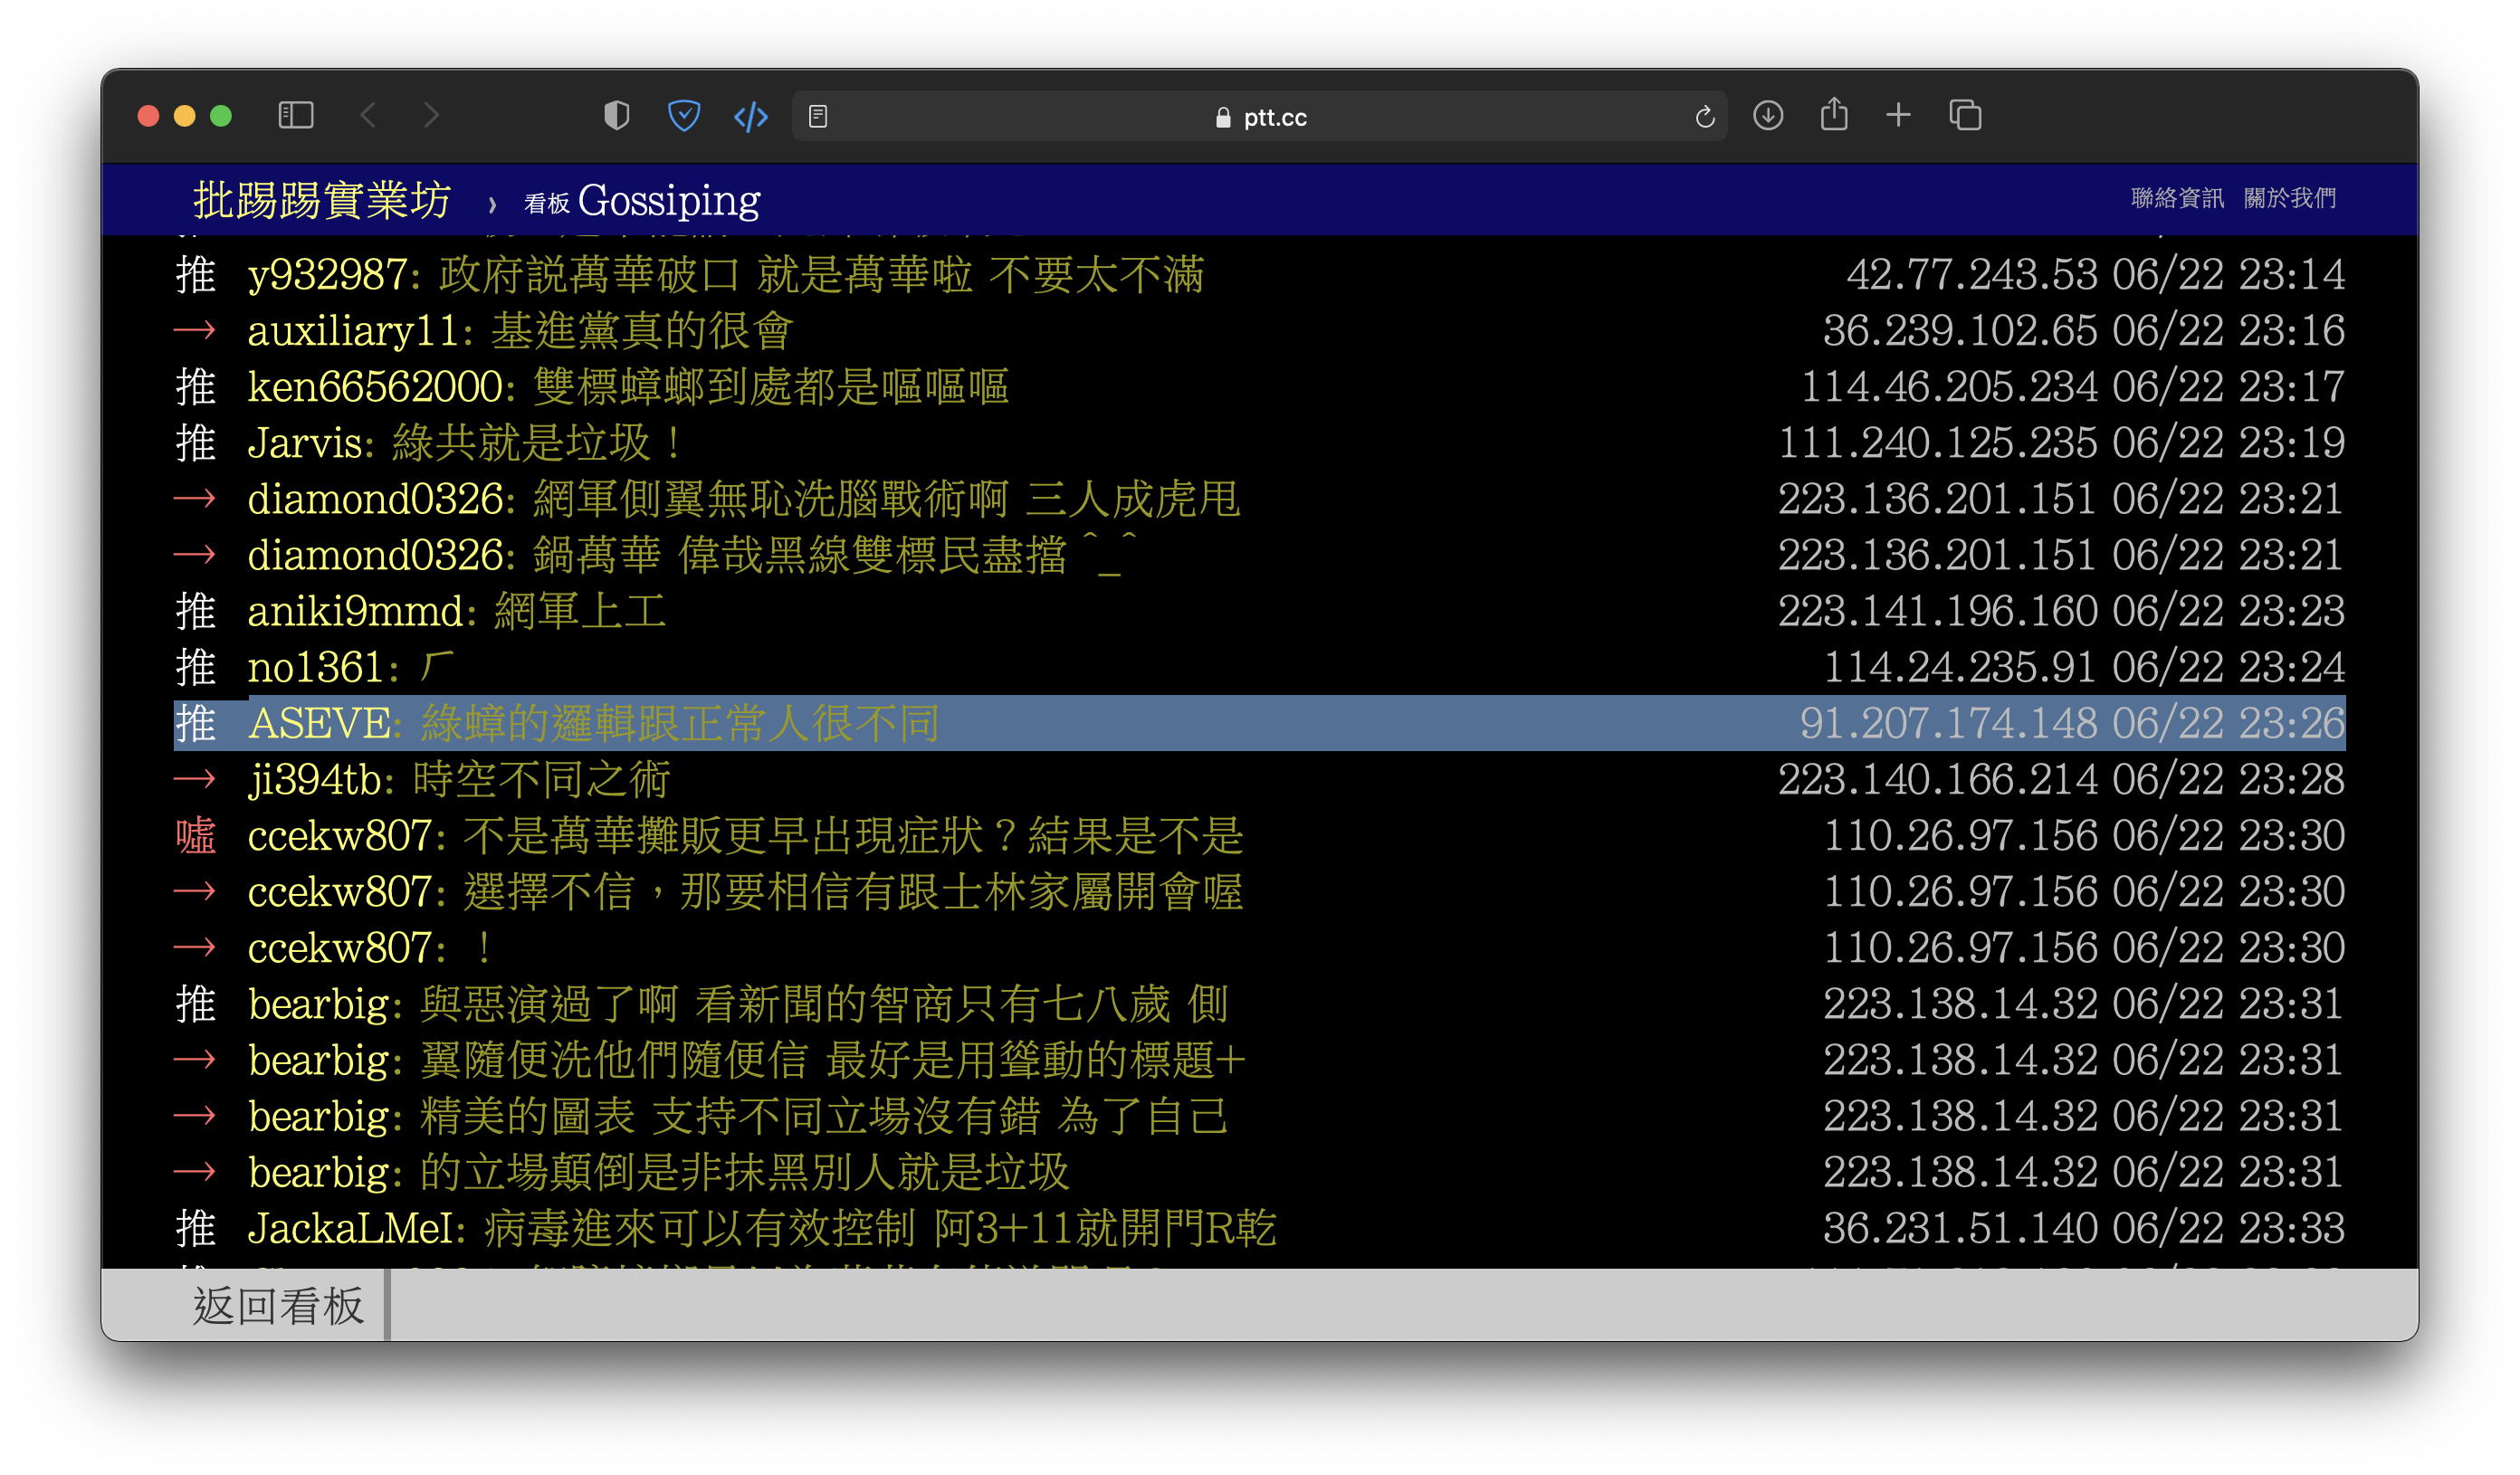Open 批踢踢實業坊 home link
This screenshot has width=2520, height=1475.
click(322, 200)
